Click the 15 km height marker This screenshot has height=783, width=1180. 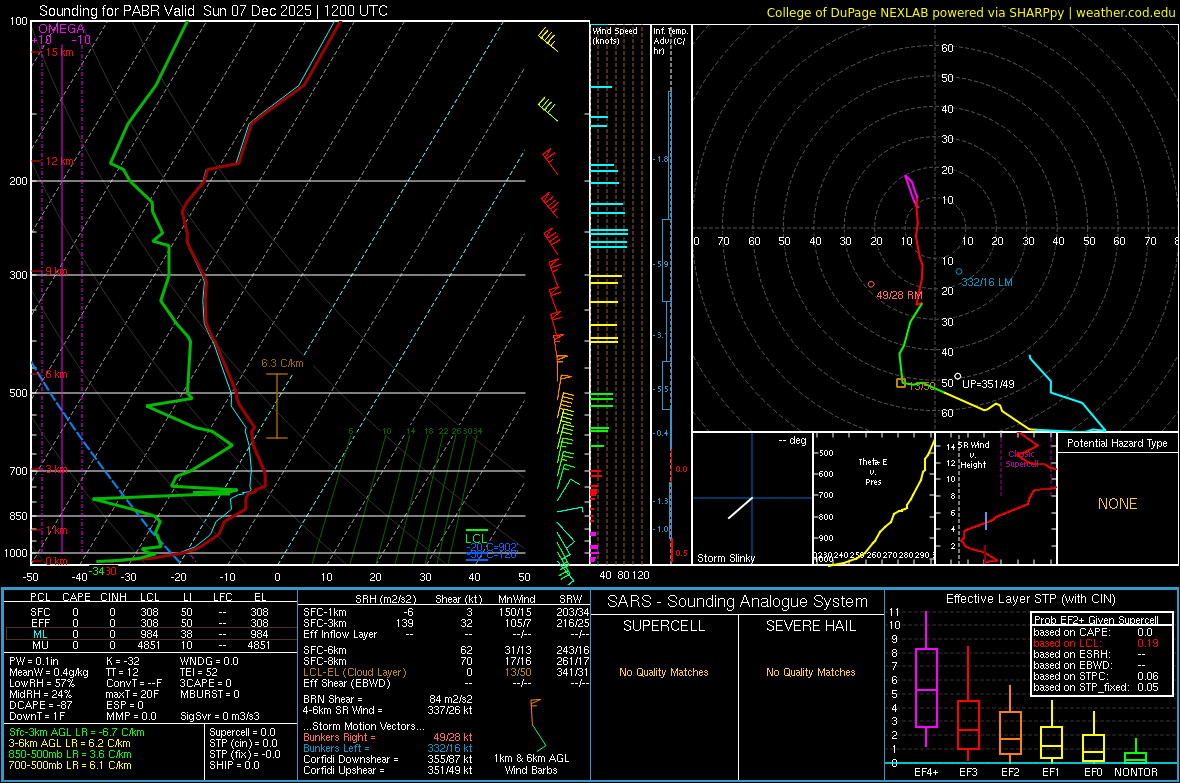pyautogui.click(x=59, y=52)
